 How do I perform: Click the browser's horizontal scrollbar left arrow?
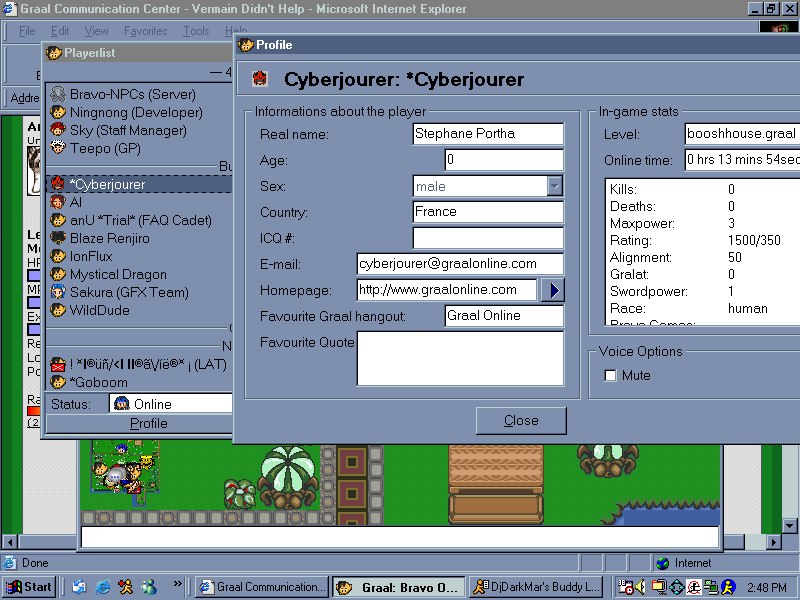click(x=10, y=541)
